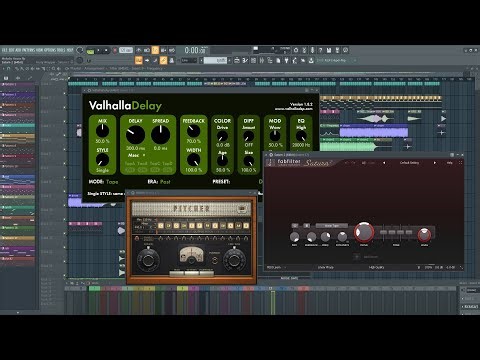Change ValhallaDelay ERA Past selector

coord(165,182)
